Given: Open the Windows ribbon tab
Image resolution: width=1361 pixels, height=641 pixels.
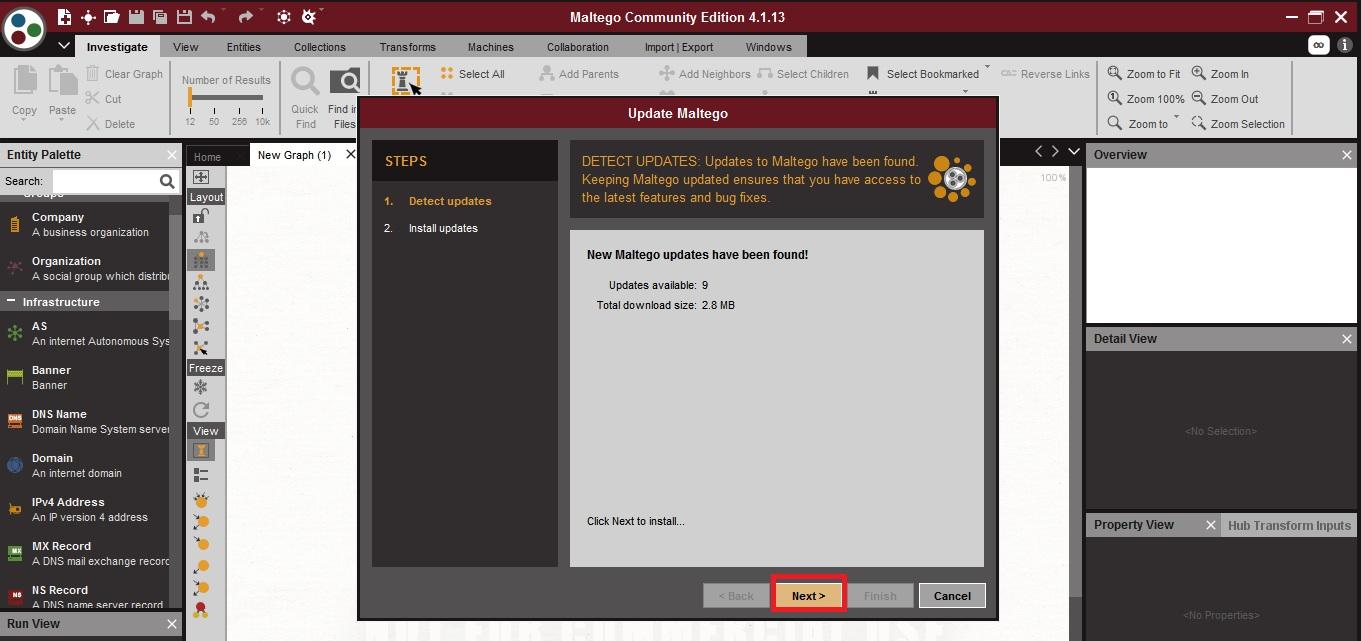Looking at the screenshot, I should point(769,47).
